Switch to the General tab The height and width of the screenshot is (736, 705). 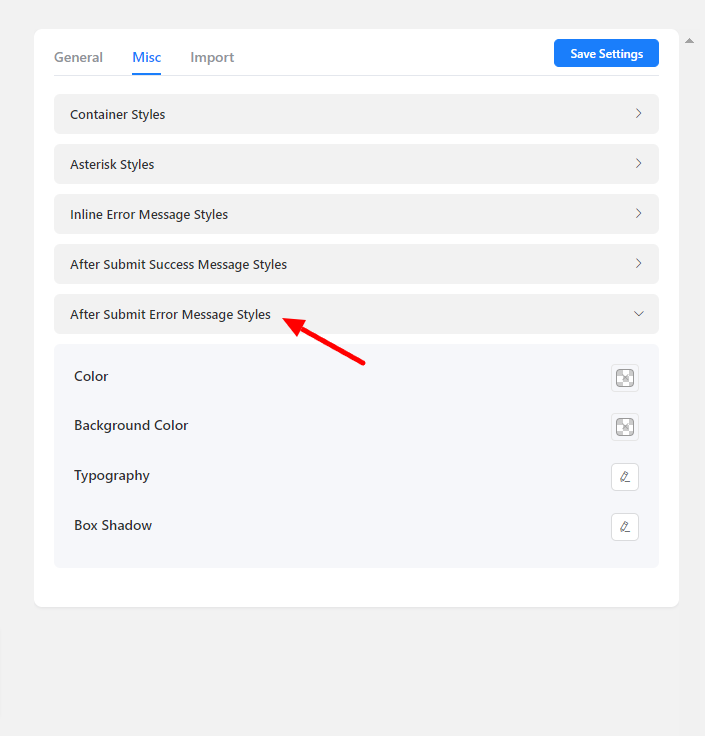78,57
